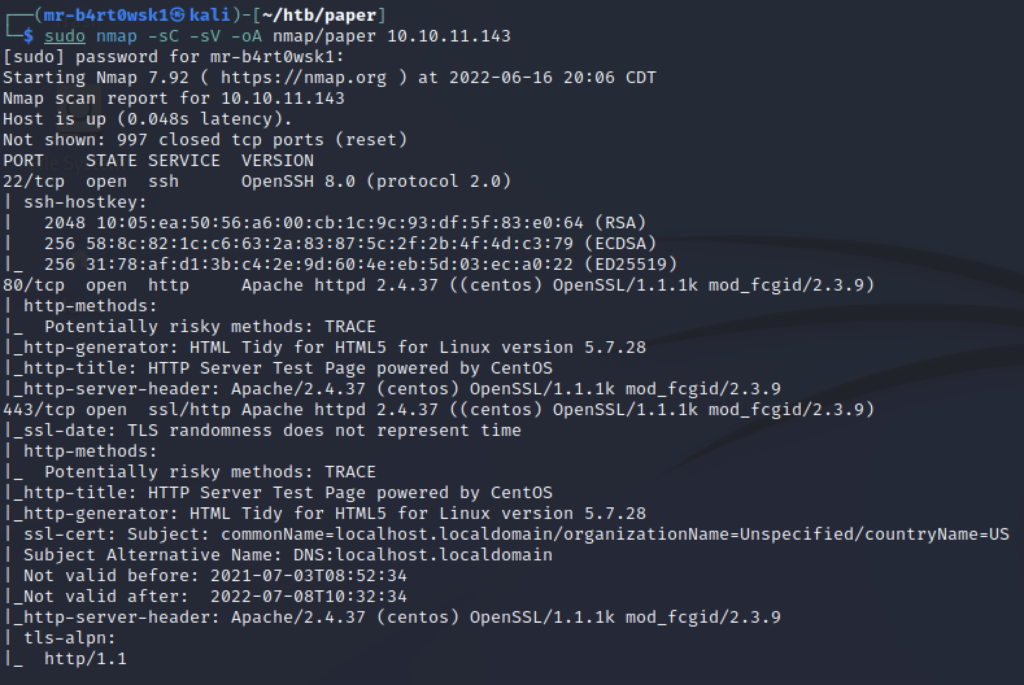Viewport: 1024px width, 685px height.
Task: Click the http/1.1 tls-alpn entry
Action: pyautogui.click(x=86, y=659)
